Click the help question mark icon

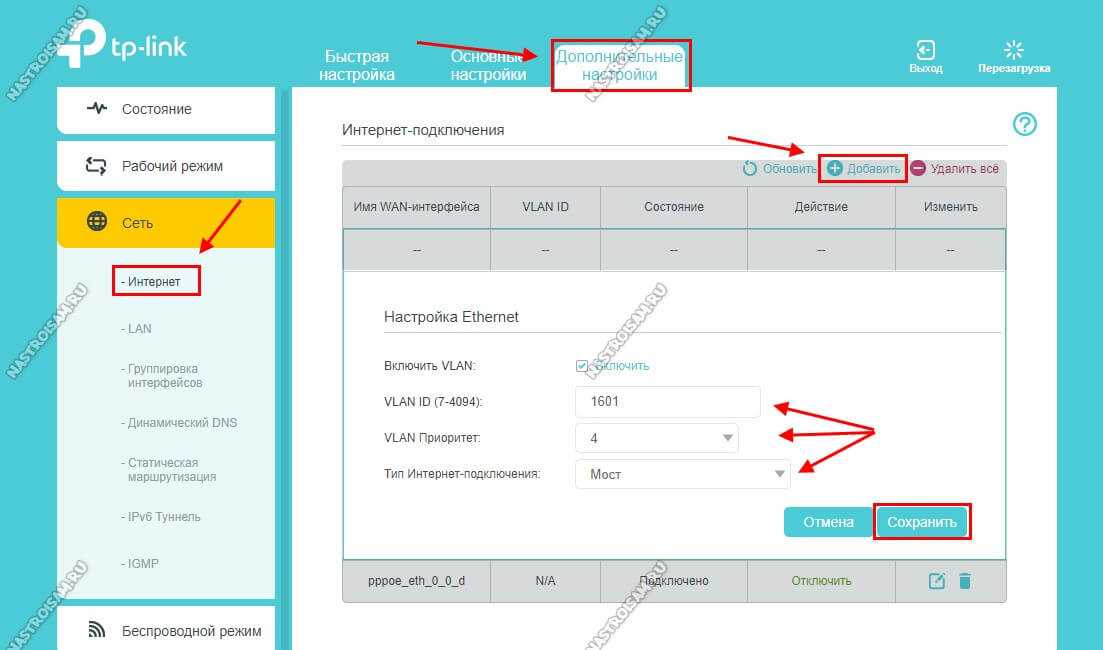[x=1025, y=124]
